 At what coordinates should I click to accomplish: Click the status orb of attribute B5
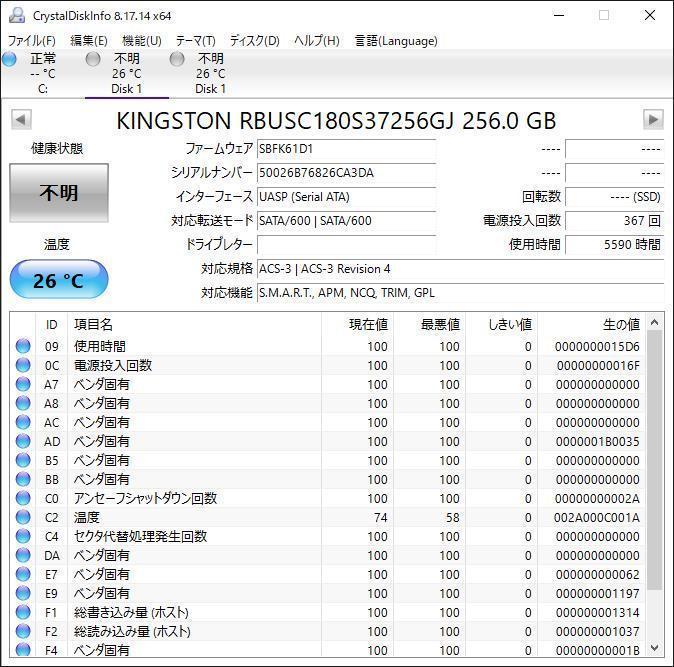coord(23,460)
